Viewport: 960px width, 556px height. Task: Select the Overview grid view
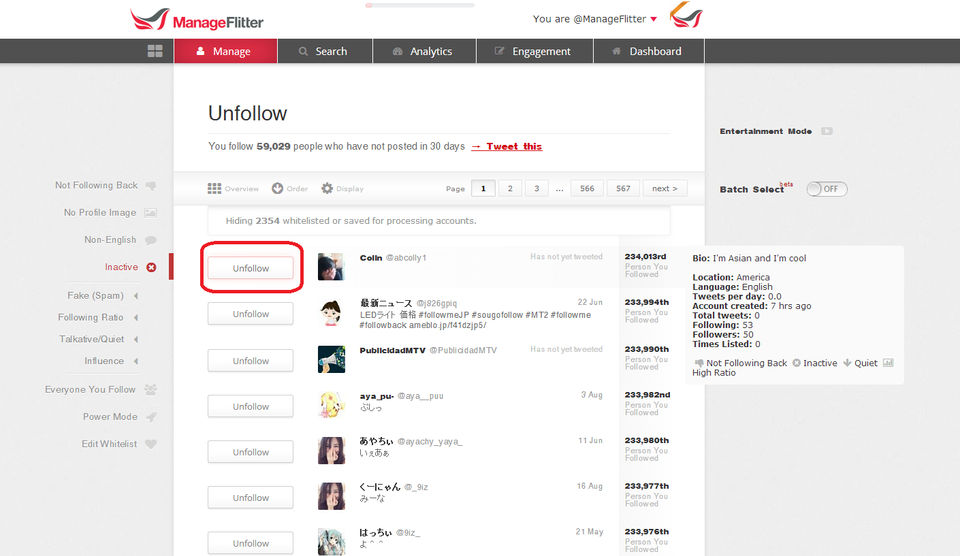pyautogui.click(x=233, y=189)
